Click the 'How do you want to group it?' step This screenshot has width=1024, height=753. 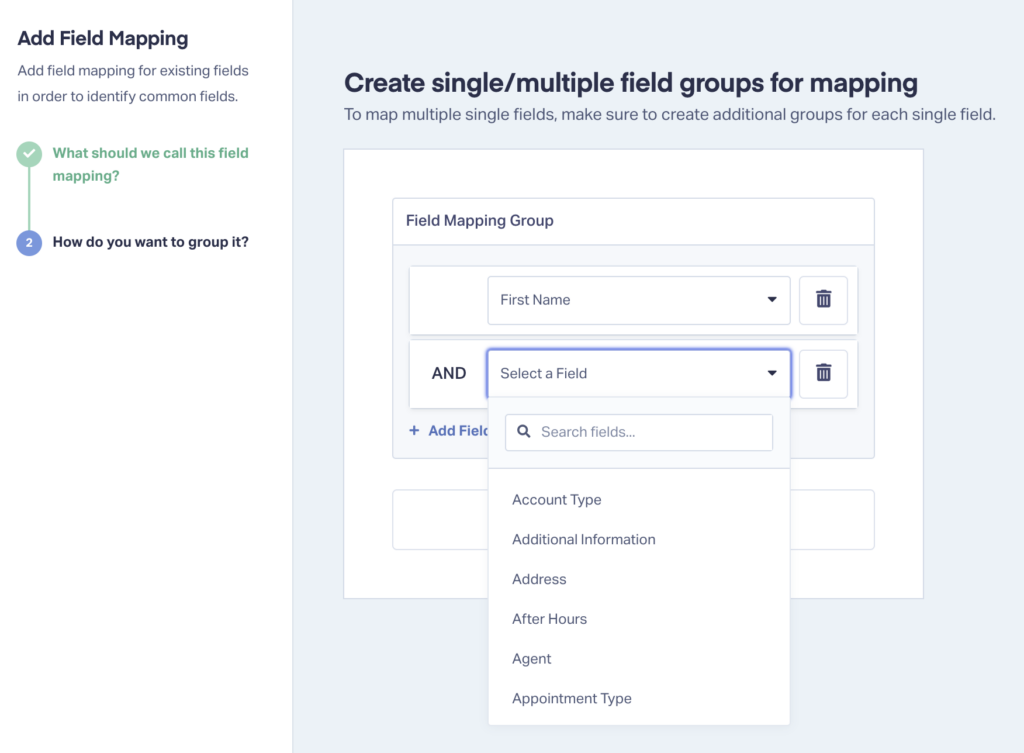[x=150, y=242]
